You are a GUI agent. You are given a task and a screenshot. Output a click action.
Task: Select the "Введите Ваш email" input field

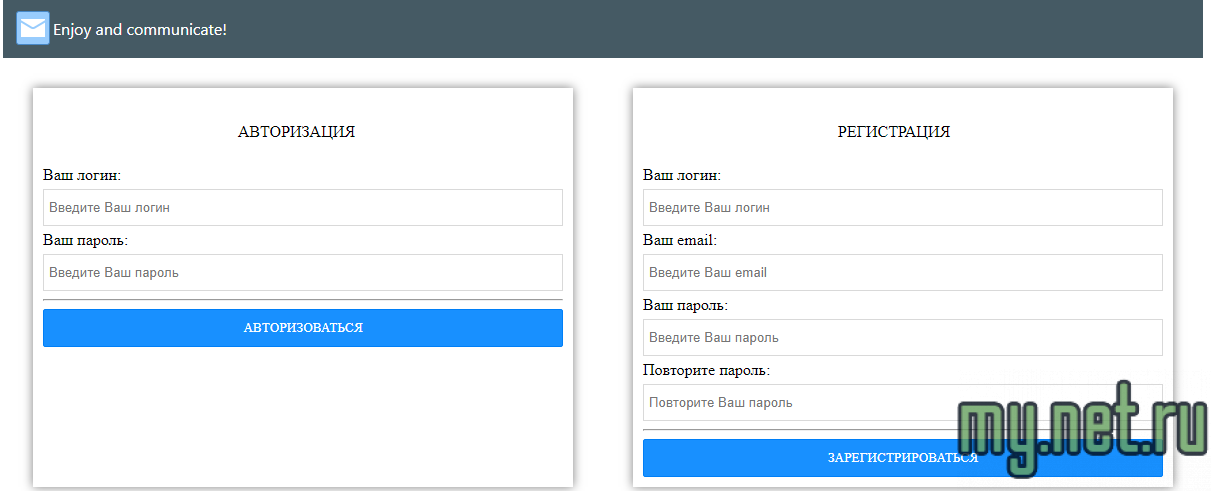point(902,272)
